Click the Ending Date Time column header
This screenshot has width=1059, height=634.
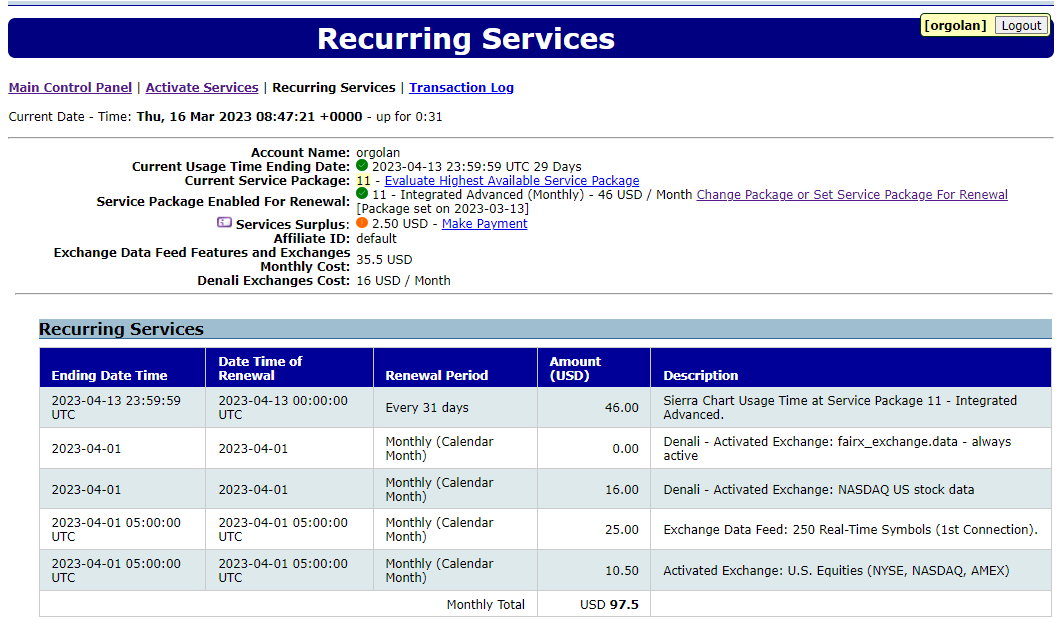tap(122, 368)
